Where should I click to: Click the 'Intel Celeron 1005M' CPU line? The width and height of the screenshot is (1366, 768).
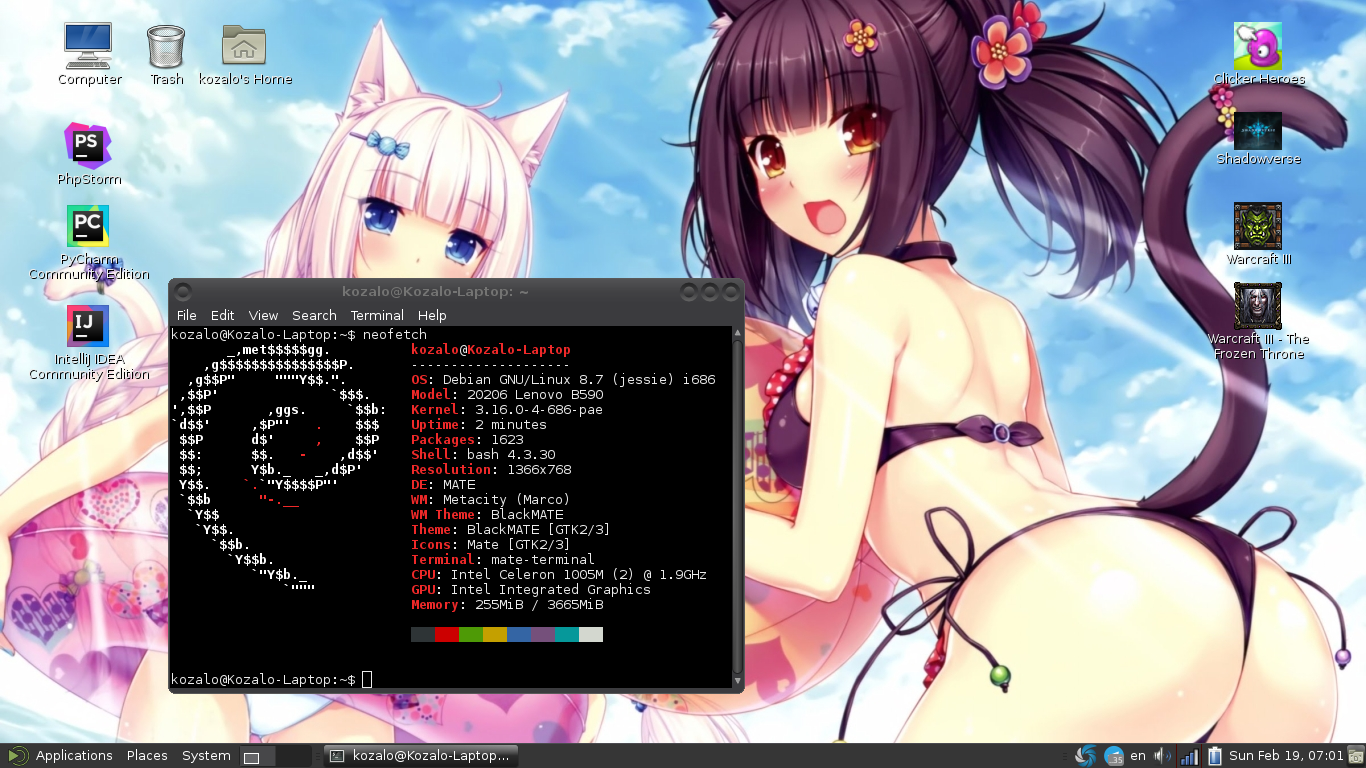pyautogui.click(x=579, y=575)
